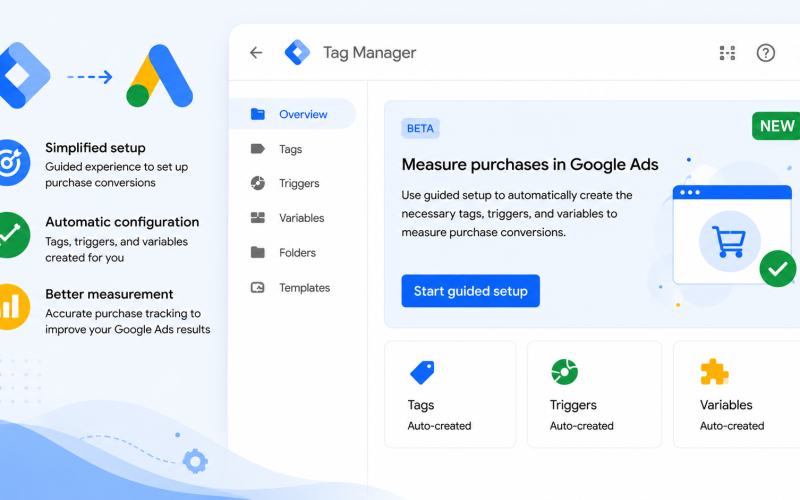The height and width of the screenshot is (500, 800).
Task: Open Tags in the sidebar menu
Action: (292, 149)
